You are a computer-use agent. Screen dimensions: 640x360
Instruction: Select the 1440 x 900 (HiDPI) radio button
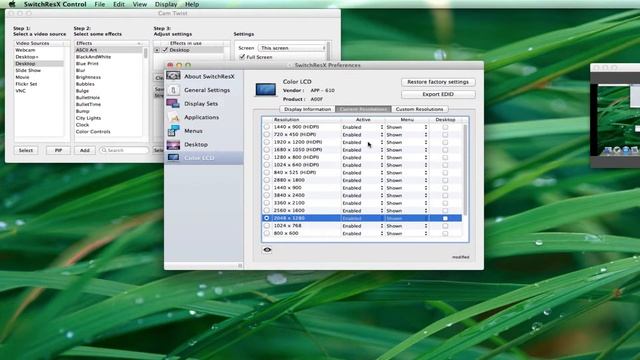tap(267, 127)
